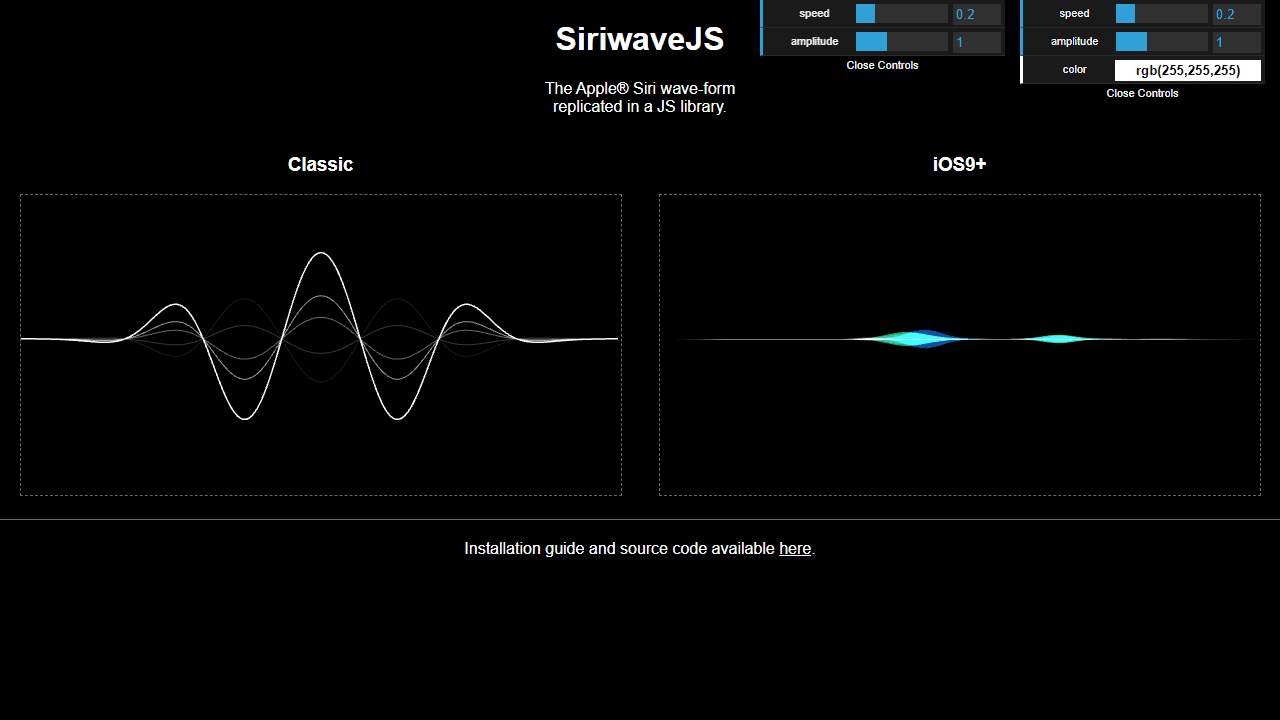Open the 'here' source code link

click(x=795, y=548)
